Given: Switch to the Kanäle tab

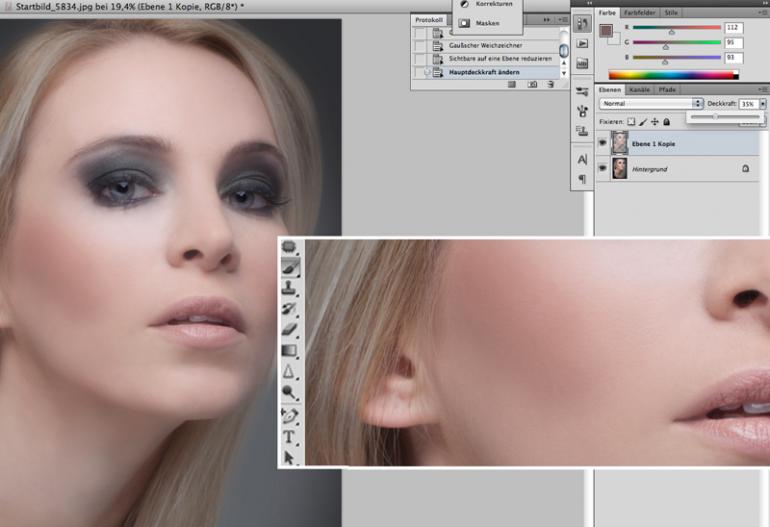Looking at the screenshot, I should coord(639,90).
